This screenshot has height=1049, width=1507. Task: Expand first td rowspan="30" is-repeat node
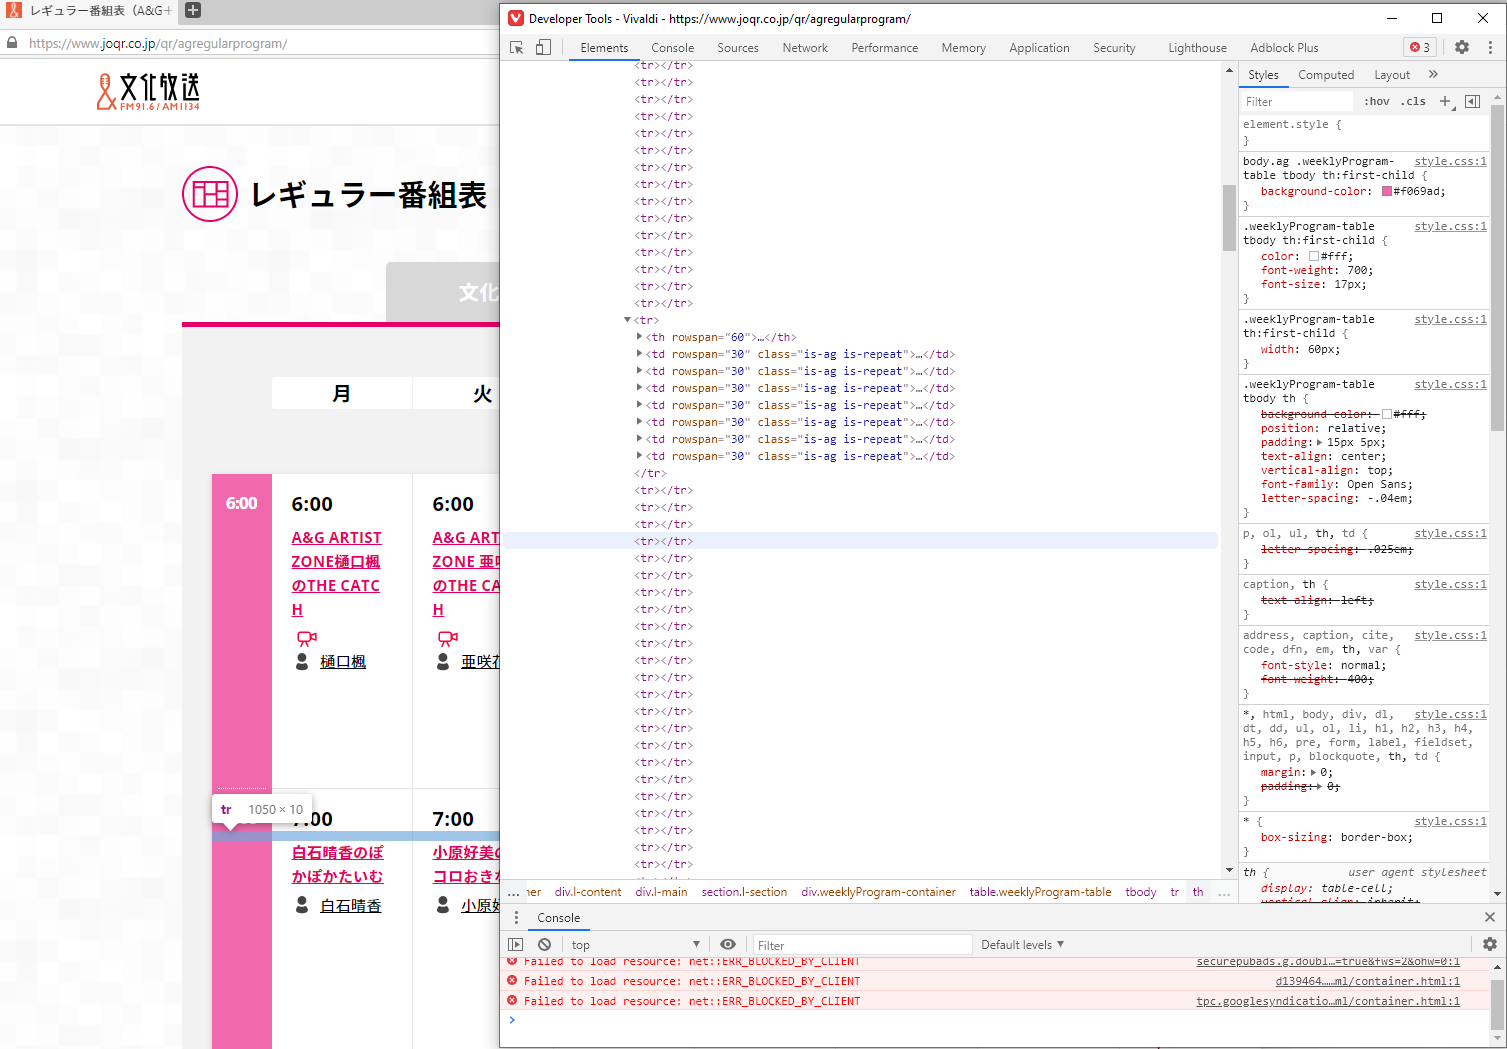click(x=639, y=354)
